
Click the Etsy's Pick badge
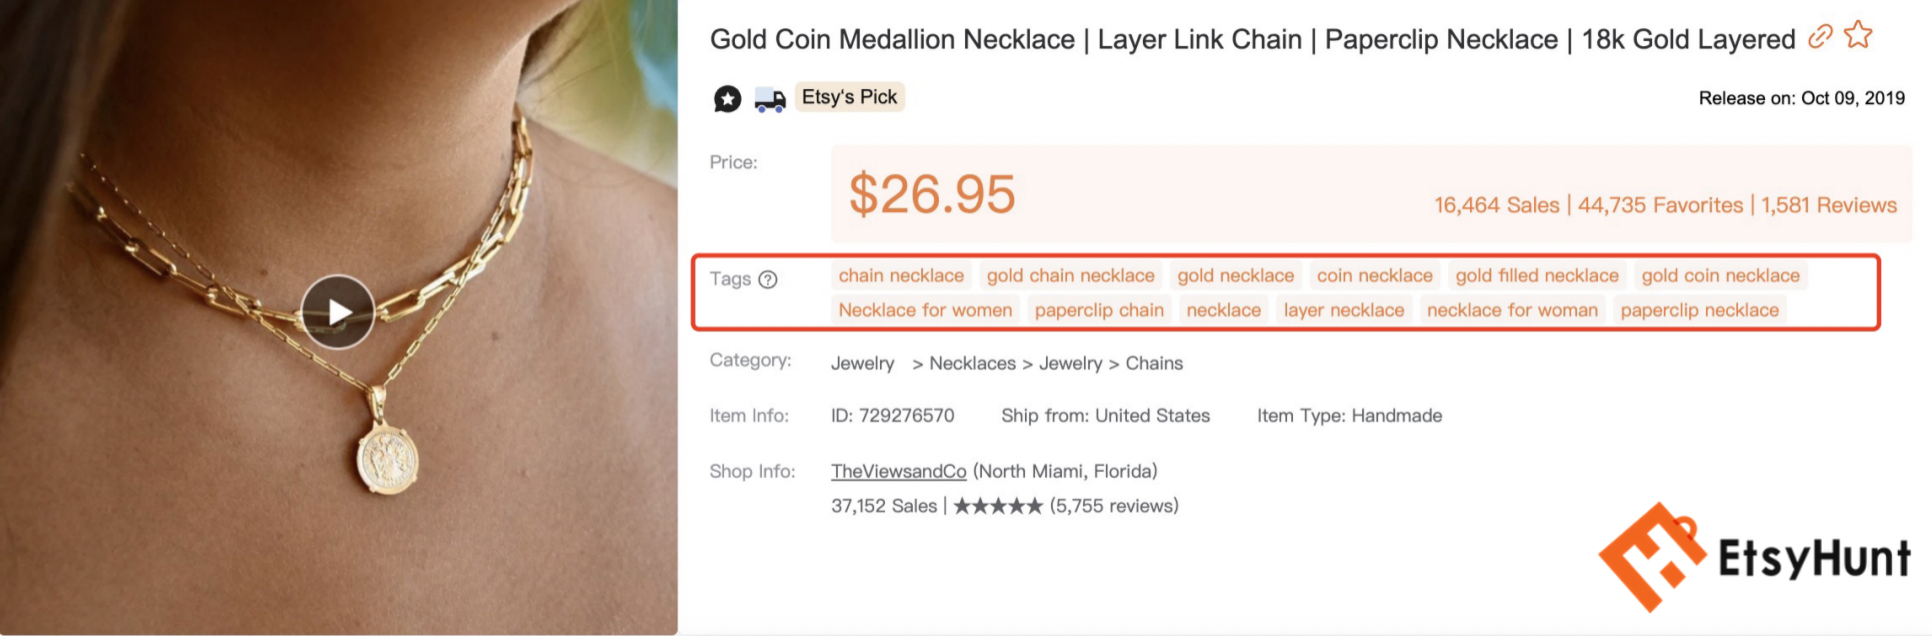coord(849,97)
